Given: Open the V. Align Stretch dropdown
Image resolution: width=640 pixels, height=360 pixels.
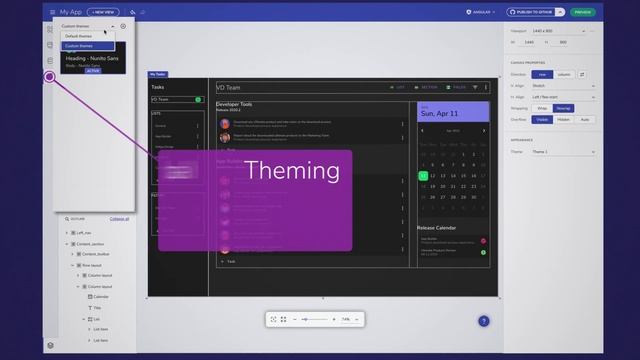Looking at the screenshot, I should [x=563, y=86].
